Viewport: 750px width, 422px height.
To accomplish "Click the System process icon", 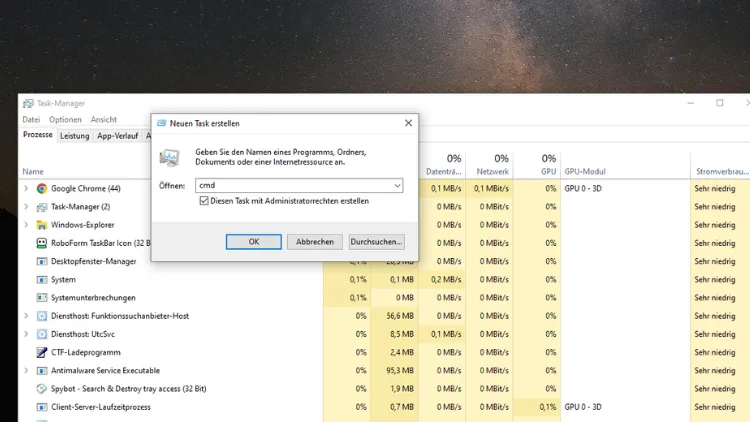I will pos(42,279).
